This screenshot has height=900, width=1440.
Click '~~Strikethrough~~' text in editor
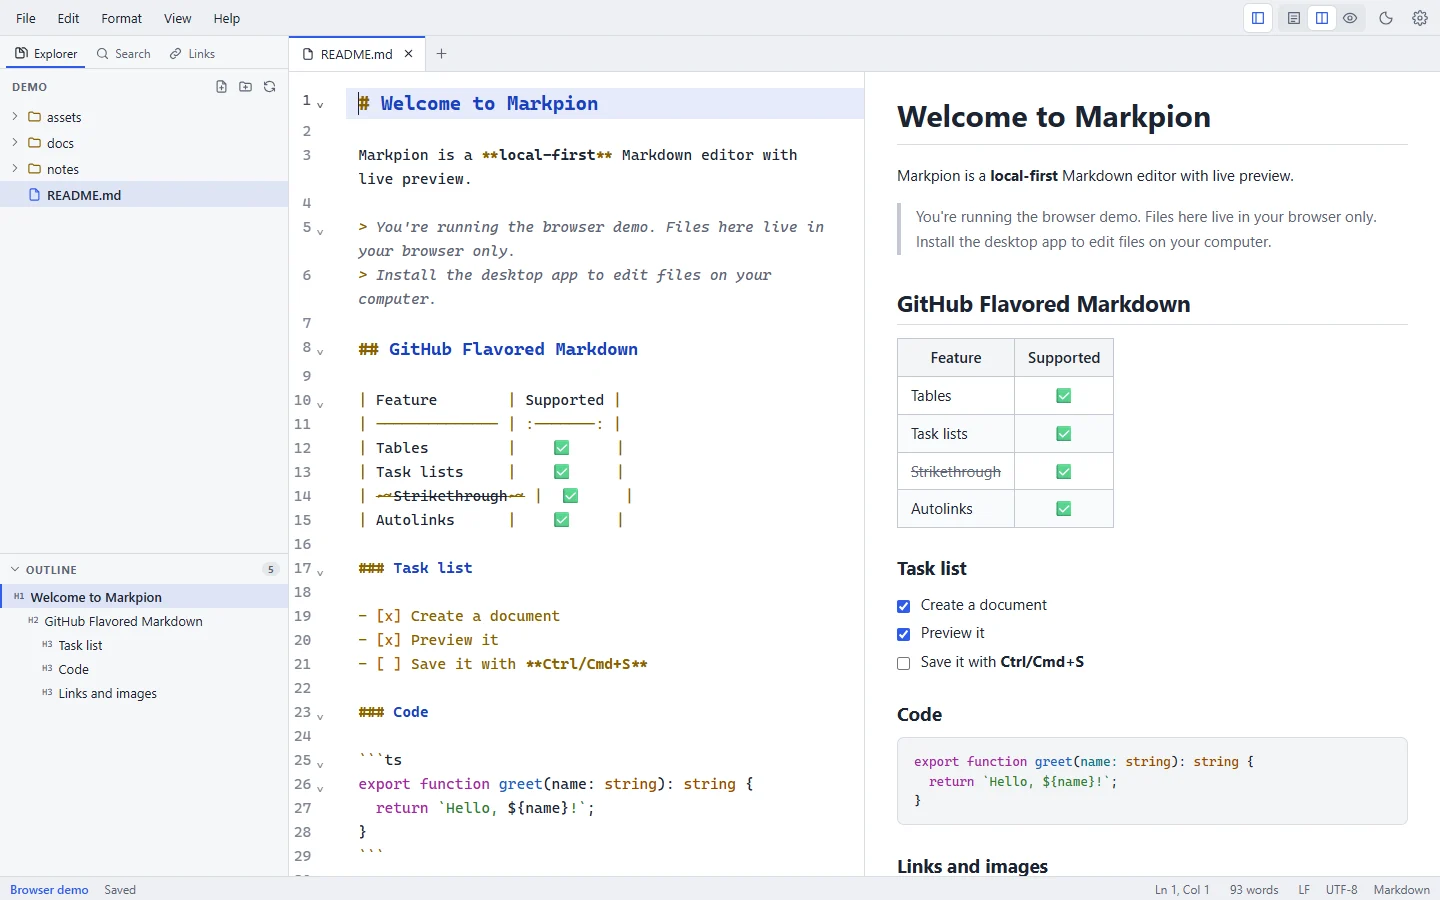(450, 496)
